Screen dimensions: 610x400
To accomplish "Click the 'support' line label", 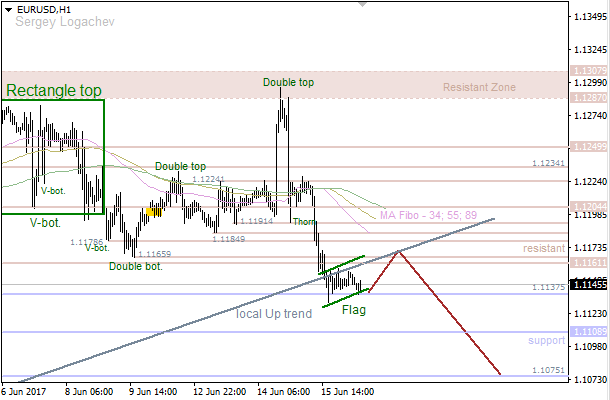I will [547, 341].
